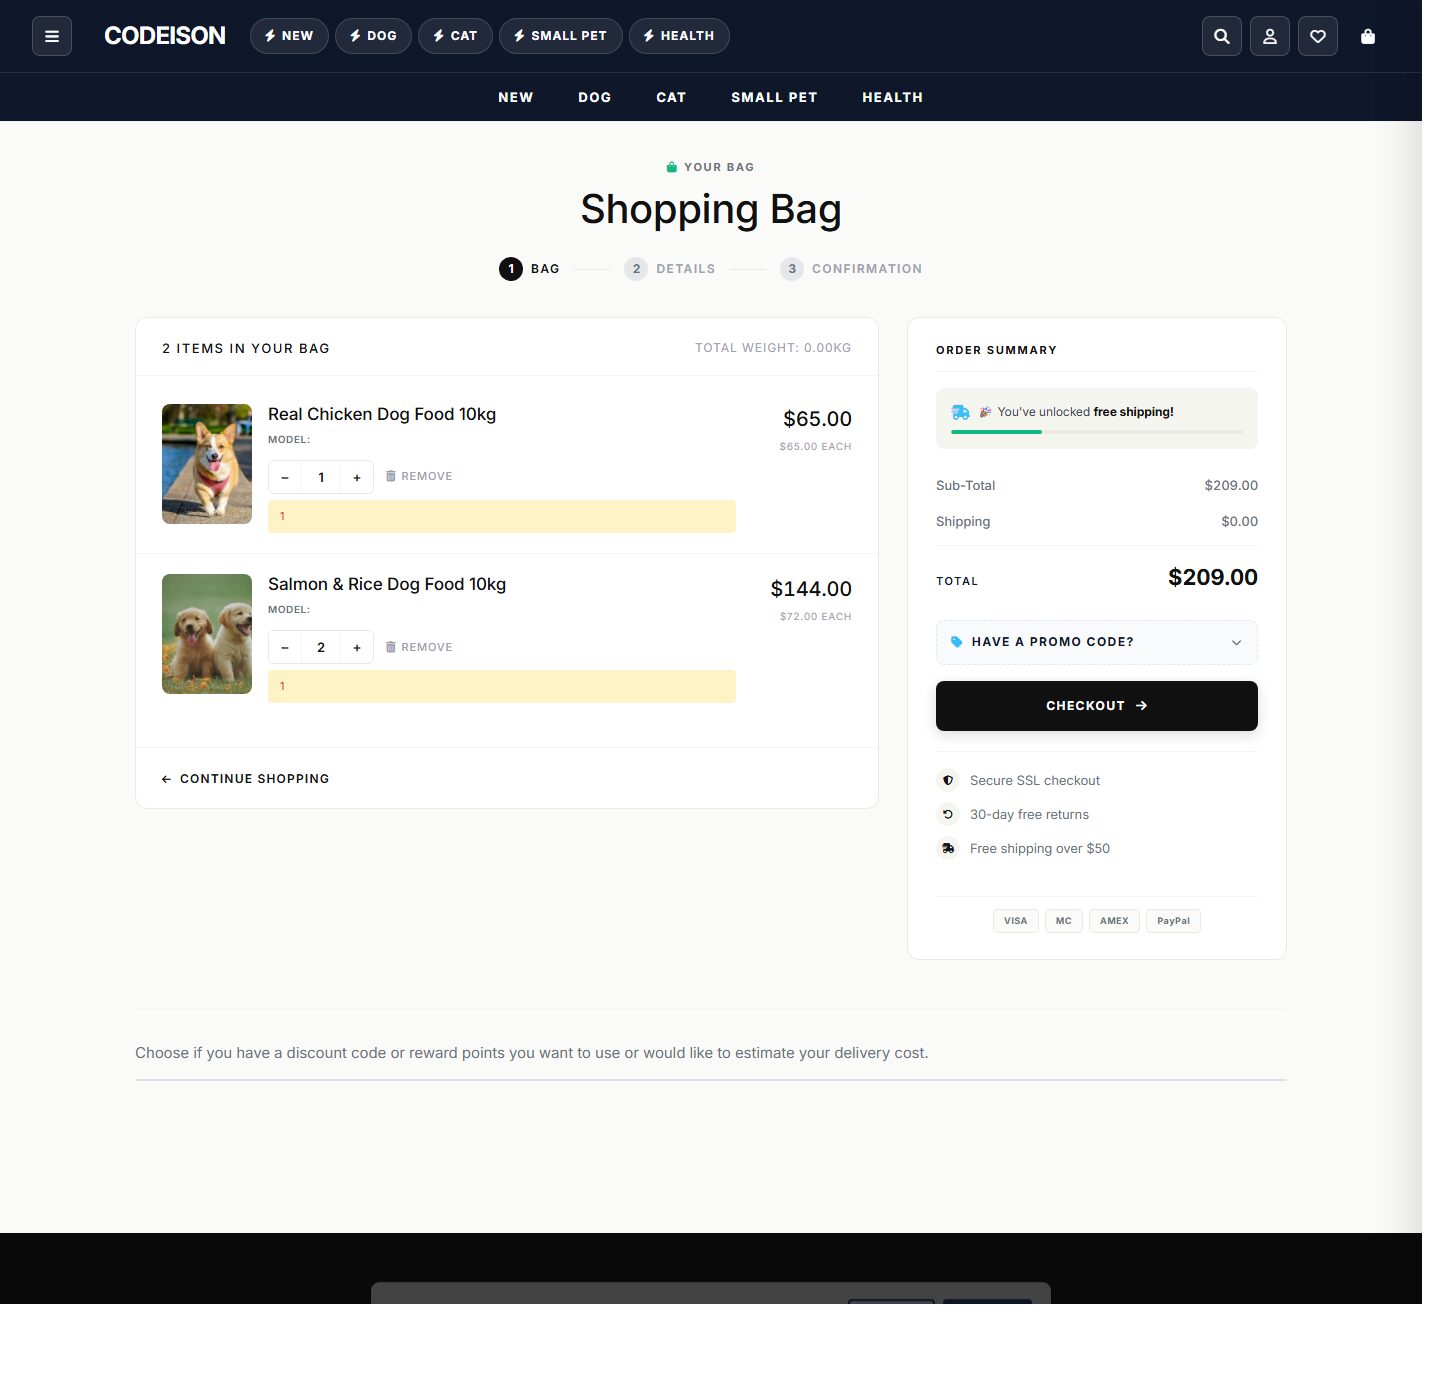This screenshot has width=1440, height=1400.
Task: Increase quantity of Salmon & Rice Dog Food
Action: coord(357,647)
